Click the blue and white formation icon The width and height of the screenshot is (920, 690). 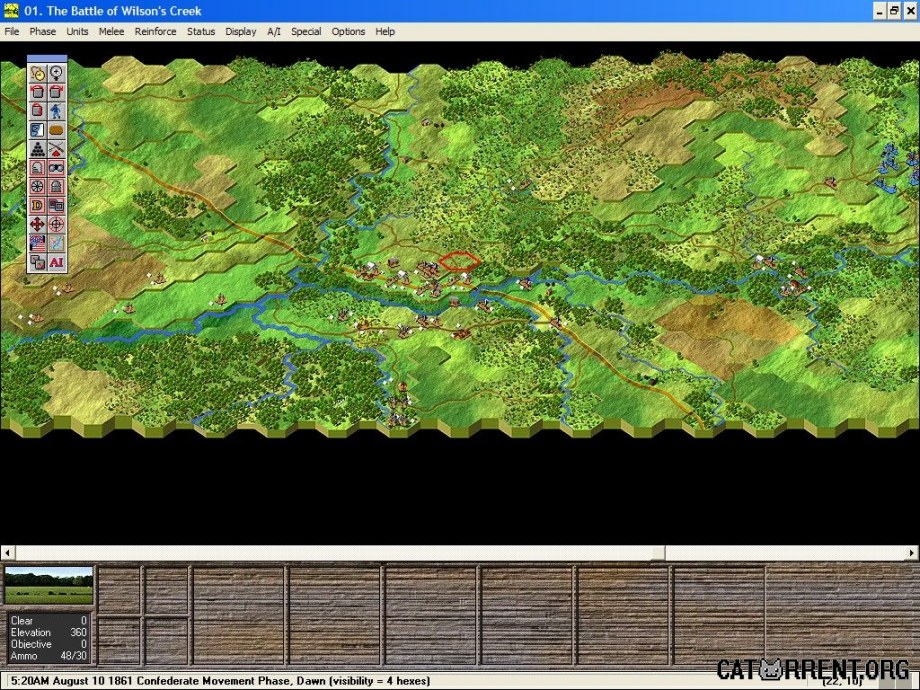click(x=38, y=130)
